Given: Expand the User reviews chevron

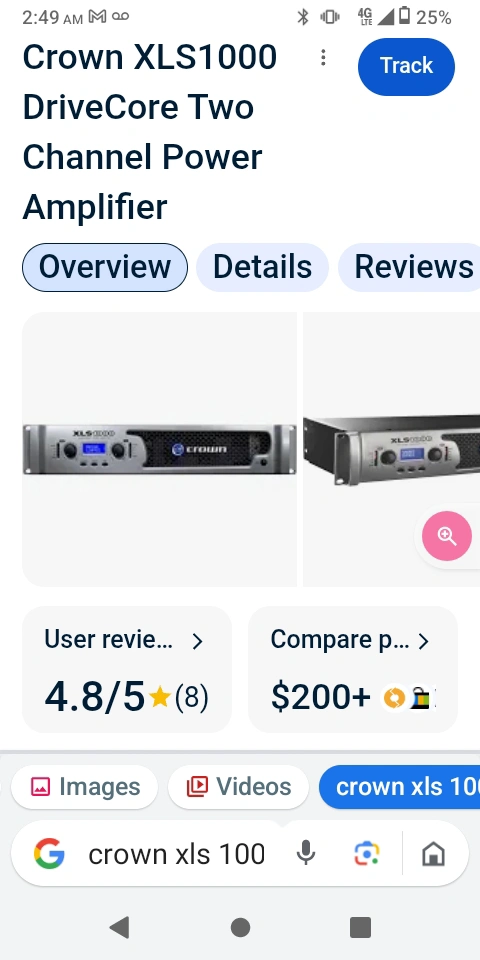Looking at the screenshot, I should 197,641.
